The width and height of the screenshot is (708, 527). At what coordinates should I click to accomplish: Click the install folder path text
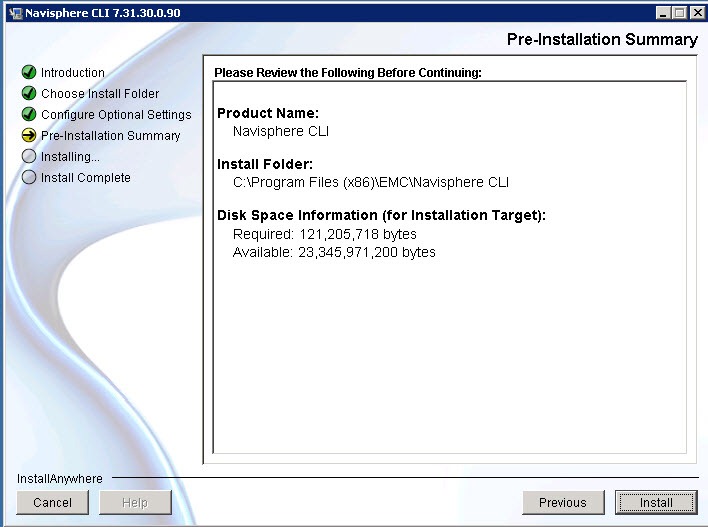tap(370, 182)
